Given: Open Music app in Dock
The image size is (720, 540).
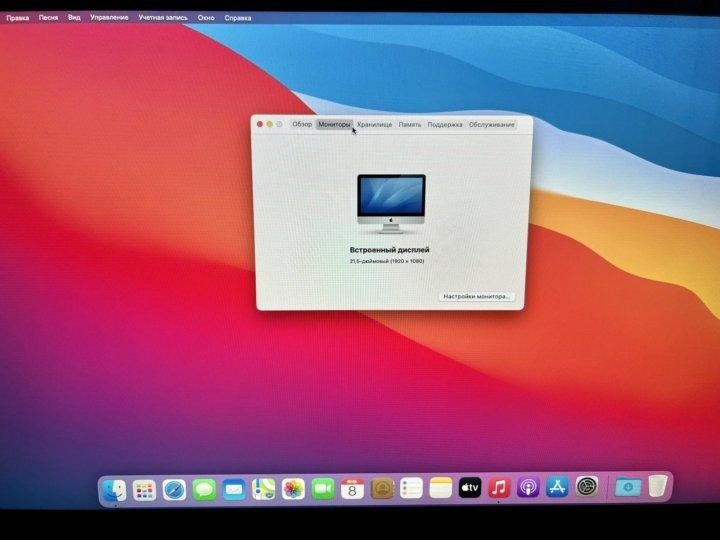Looking at the screenshot, I should [499, 488].
